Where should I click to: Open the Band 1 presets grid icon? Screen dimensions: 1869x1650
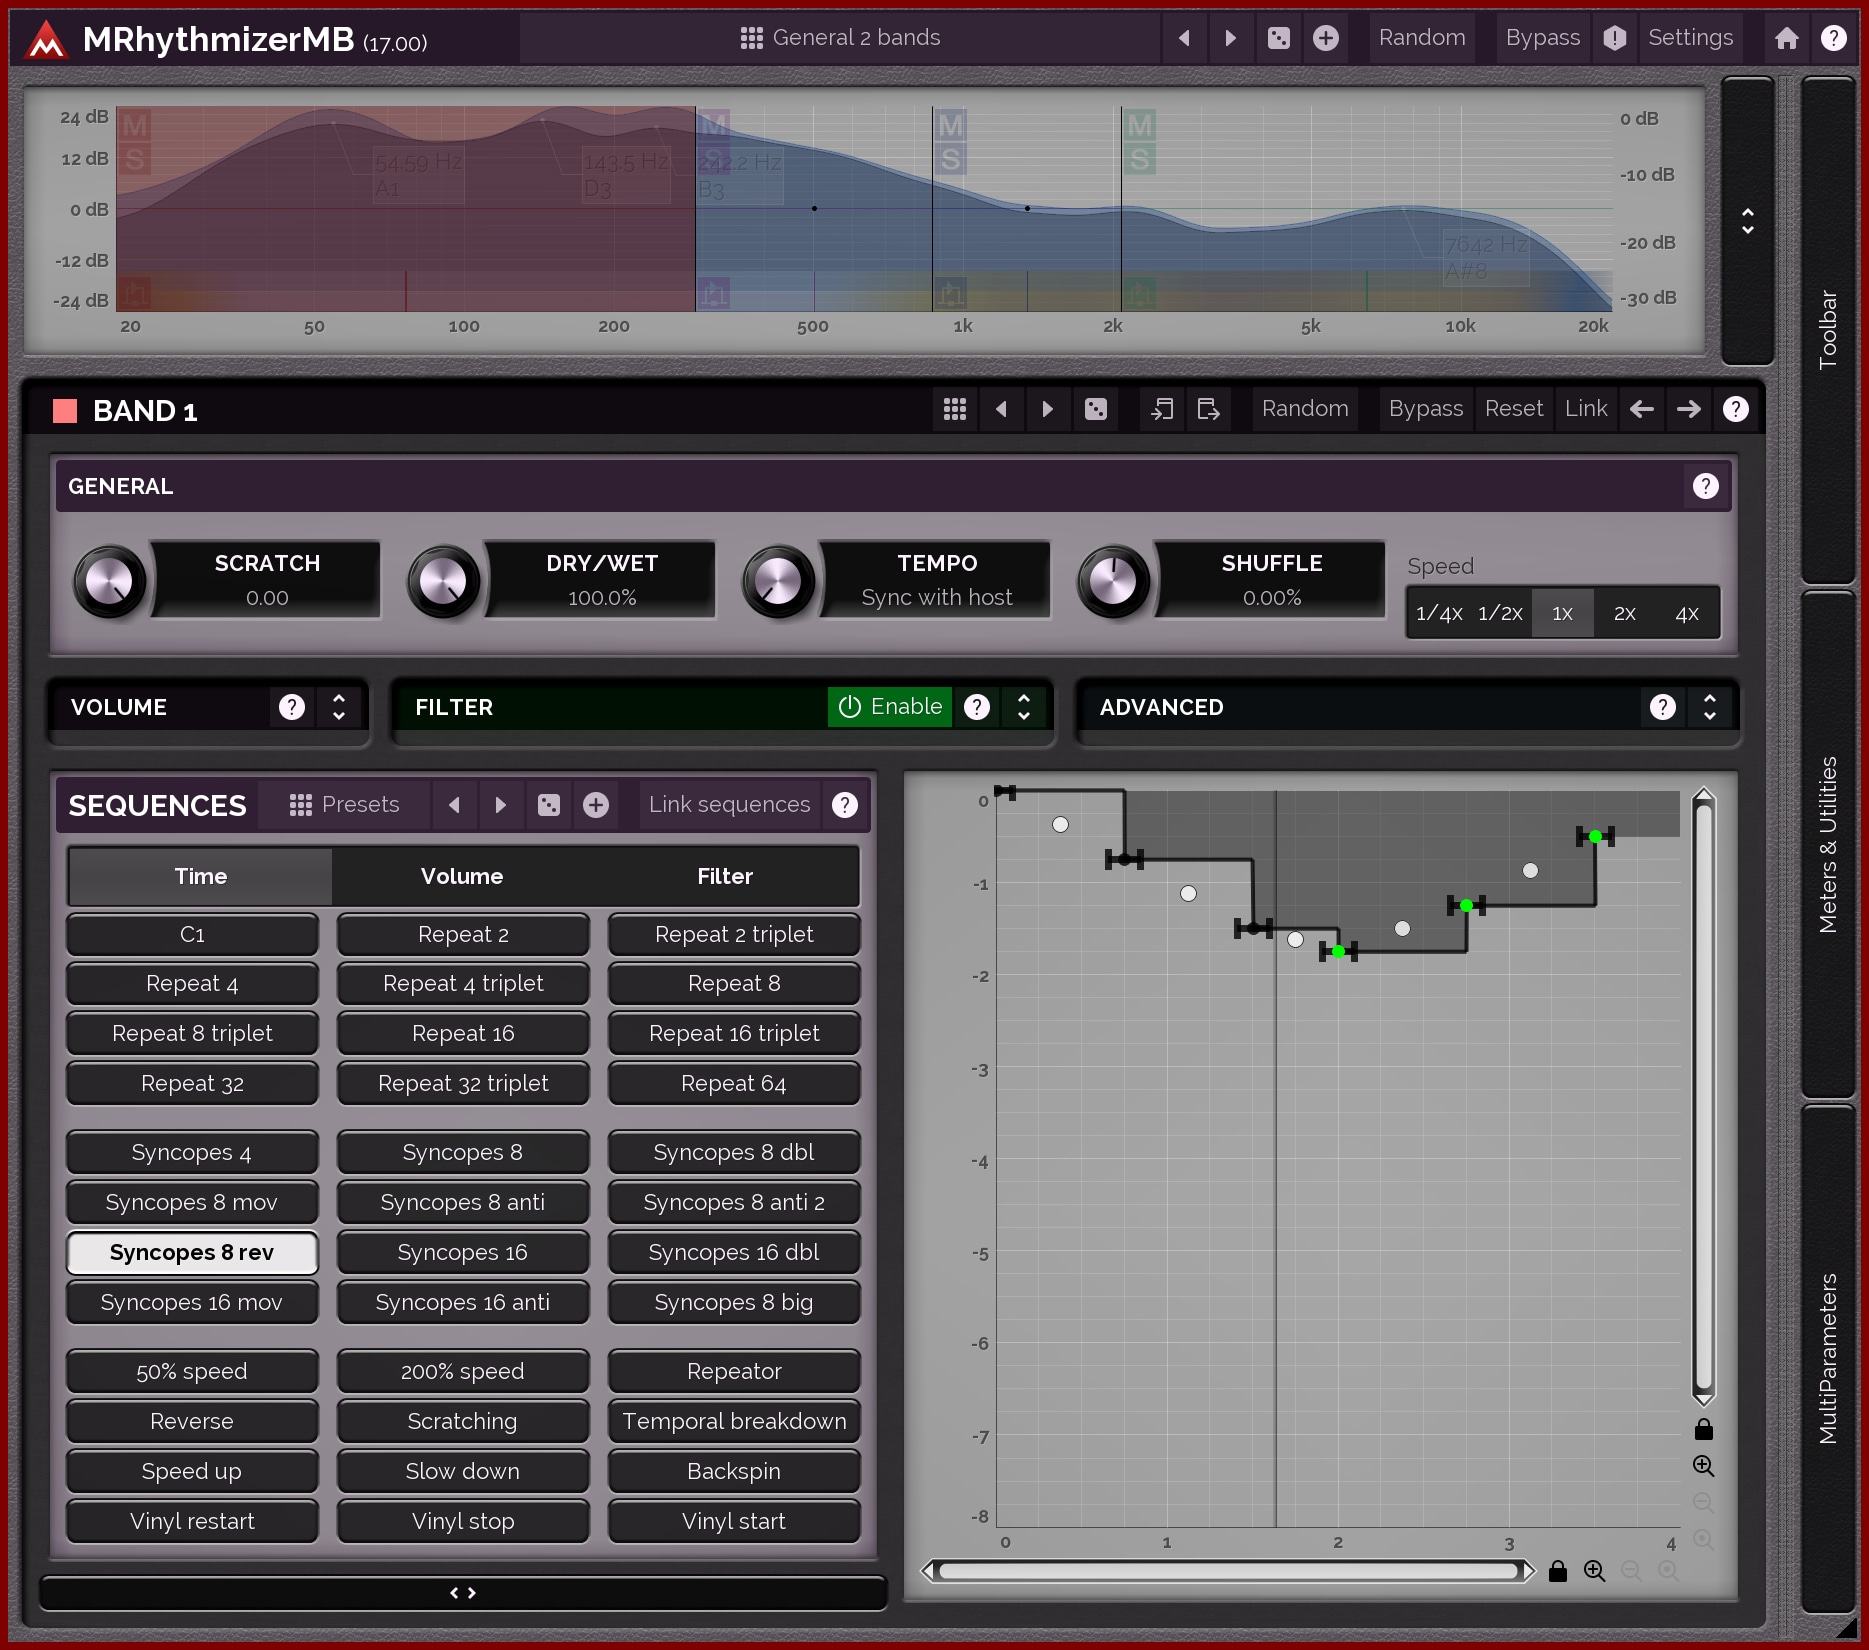coord(954,409)
